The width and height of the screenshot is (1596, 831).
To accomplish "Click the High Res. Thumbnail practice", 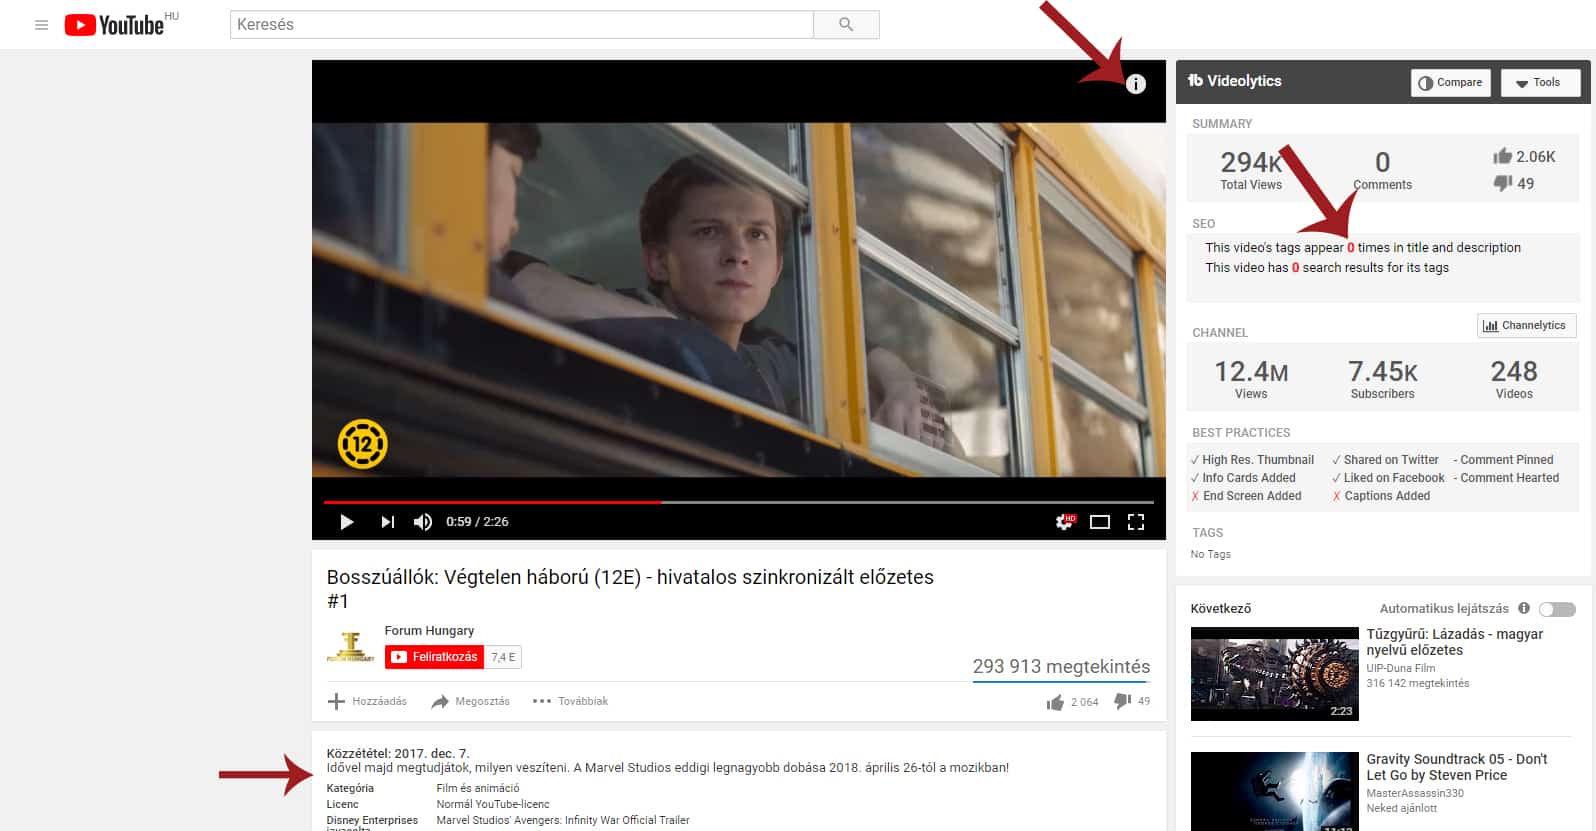I will (1252, 460).
